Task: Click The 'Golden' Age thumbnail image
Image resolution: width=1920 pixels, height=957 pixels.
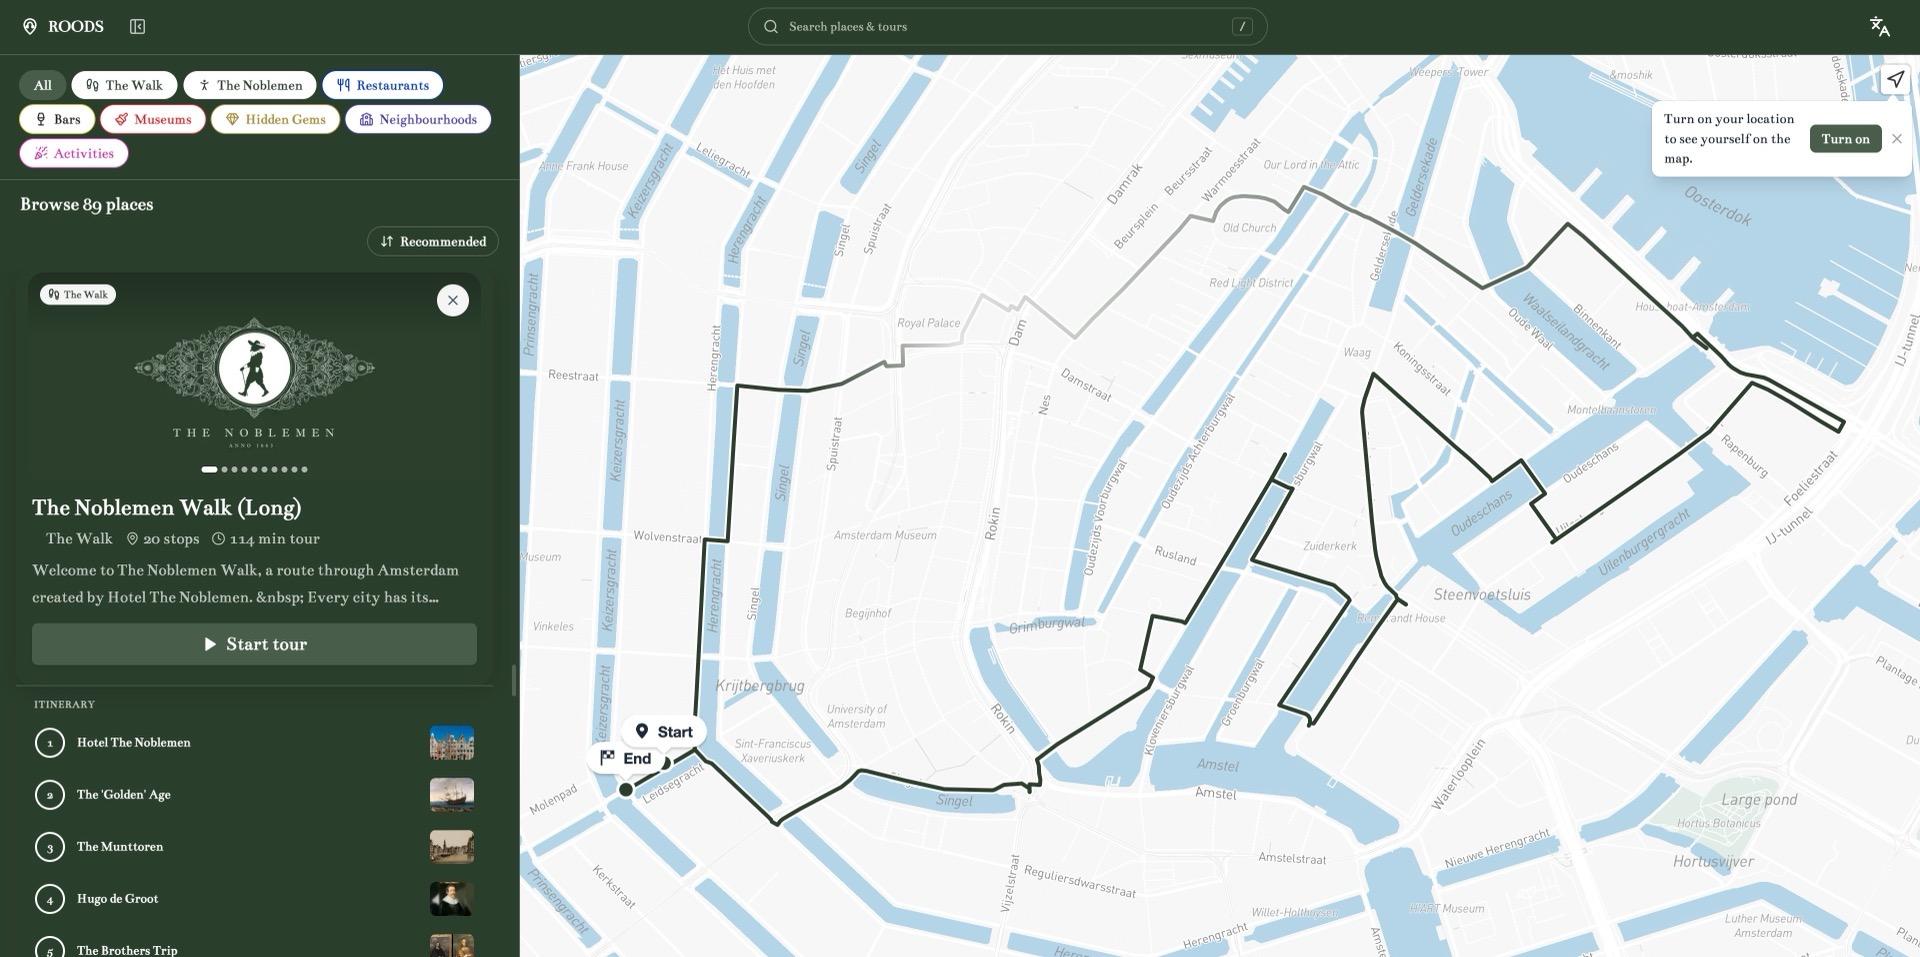Action: click(x=452, y=795)
